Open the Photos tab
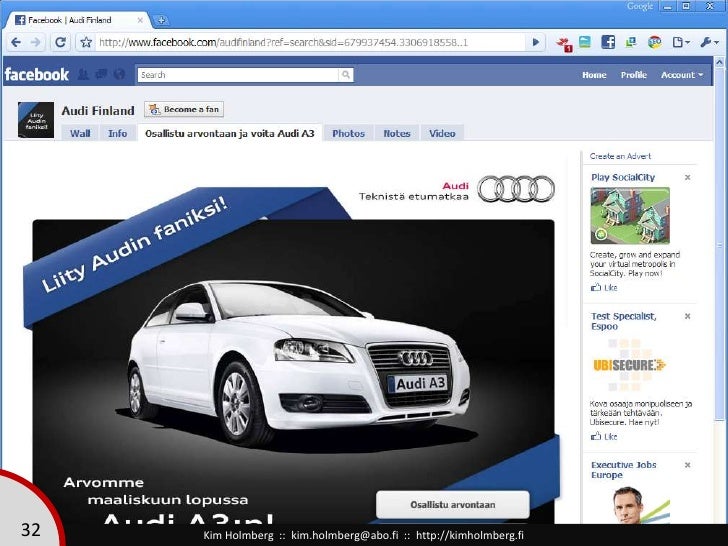The width and height of the screenshot is (728, 546). coord(348,133)
